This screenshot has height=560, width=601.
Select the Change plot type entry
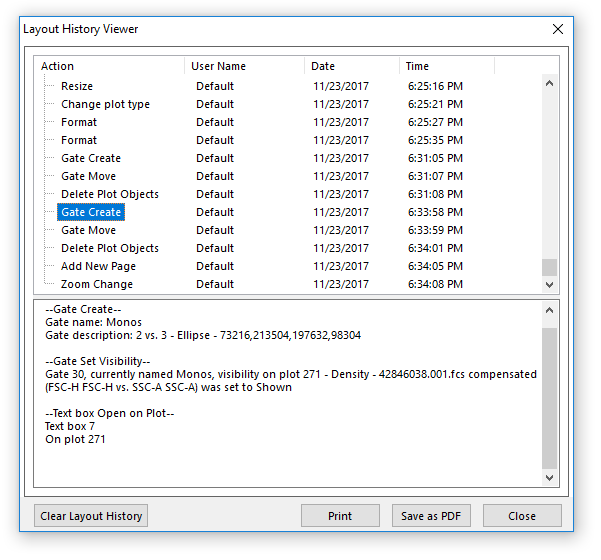tap(105, 104)
